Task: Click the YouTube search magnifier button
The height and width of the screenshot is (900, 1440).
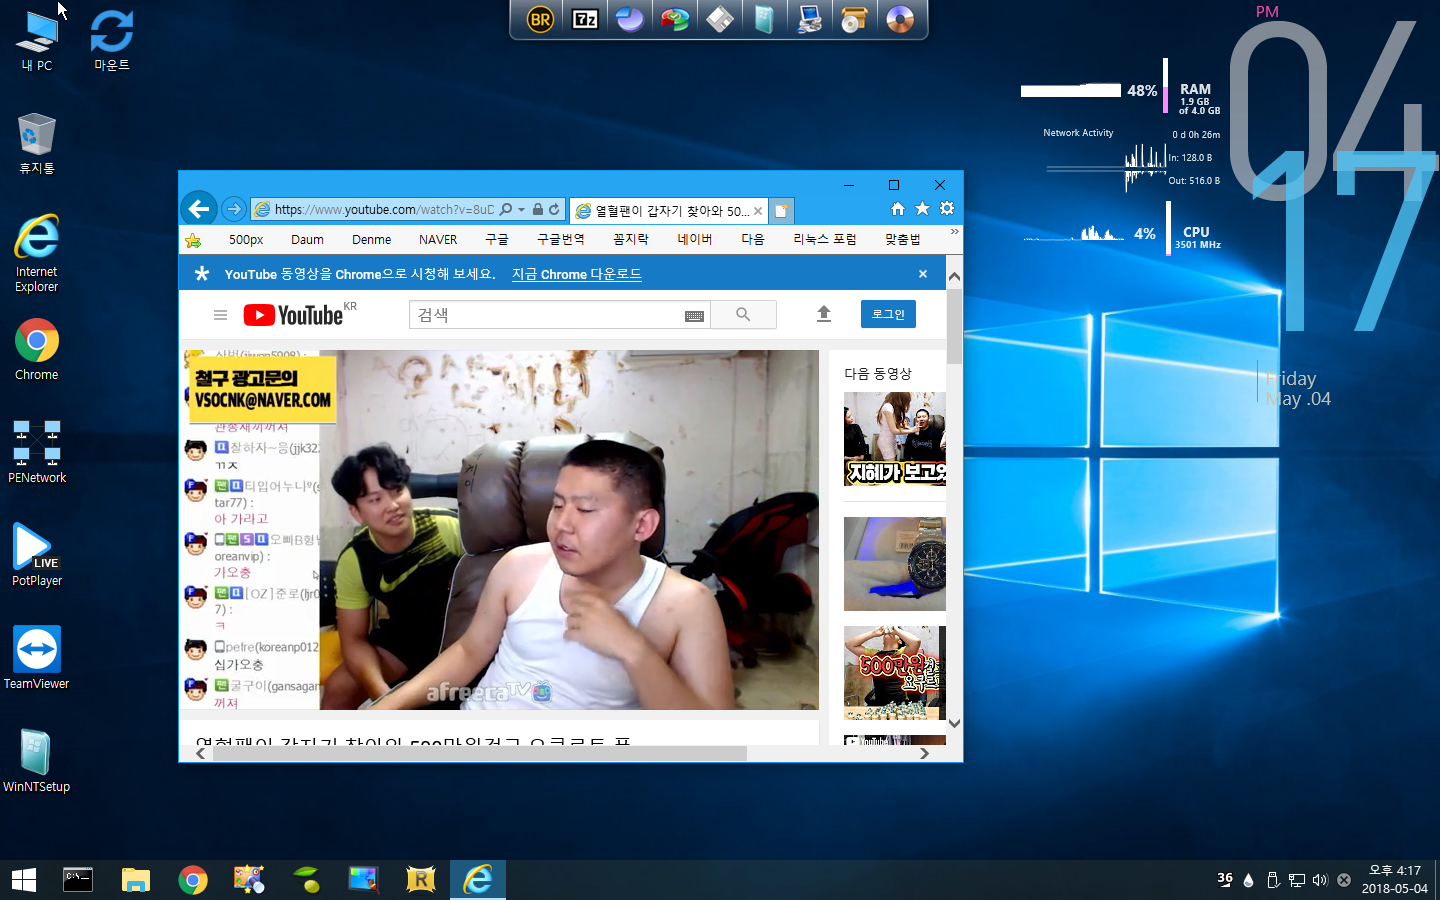Action: pos(743,315)
